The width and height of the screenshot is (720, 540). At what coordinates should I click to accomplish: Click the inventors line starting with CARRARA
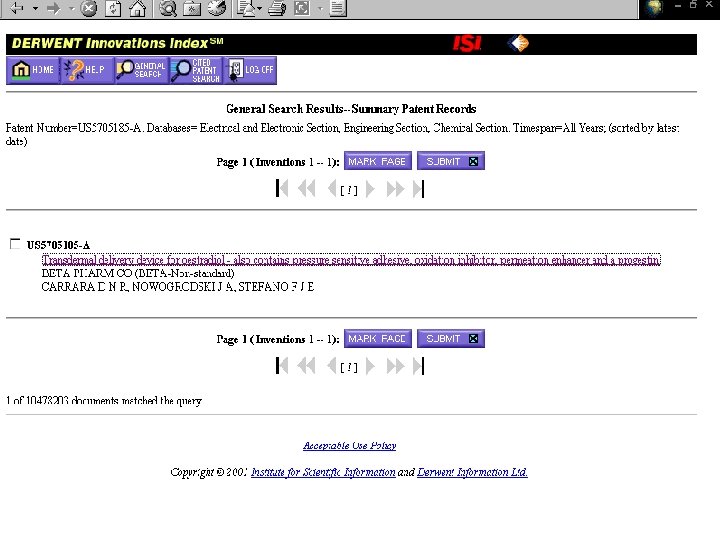pyautogui.click(x=178, y=287)
